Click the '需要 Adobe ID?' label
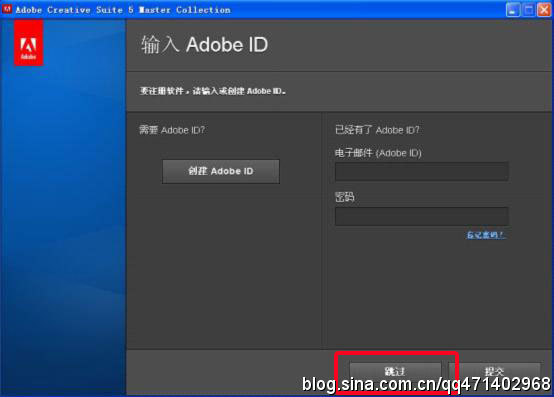This screenshot has height=397, width=554. [172, 130]
